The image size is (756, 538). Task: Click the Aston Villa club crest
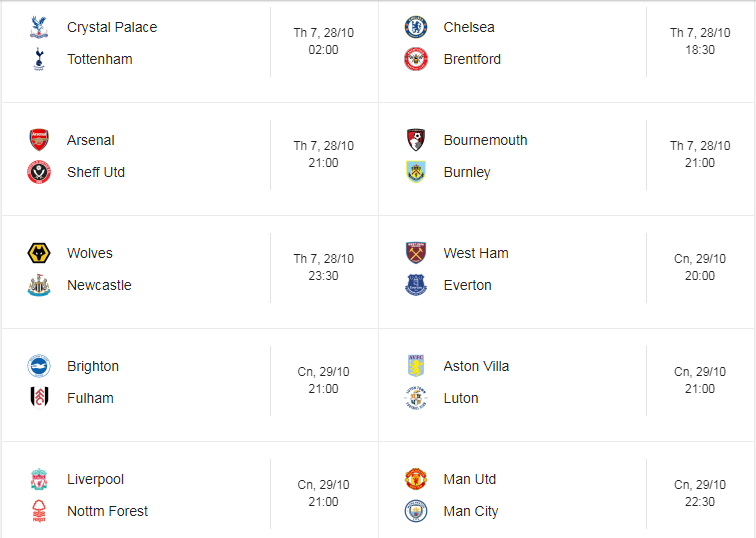416,366
